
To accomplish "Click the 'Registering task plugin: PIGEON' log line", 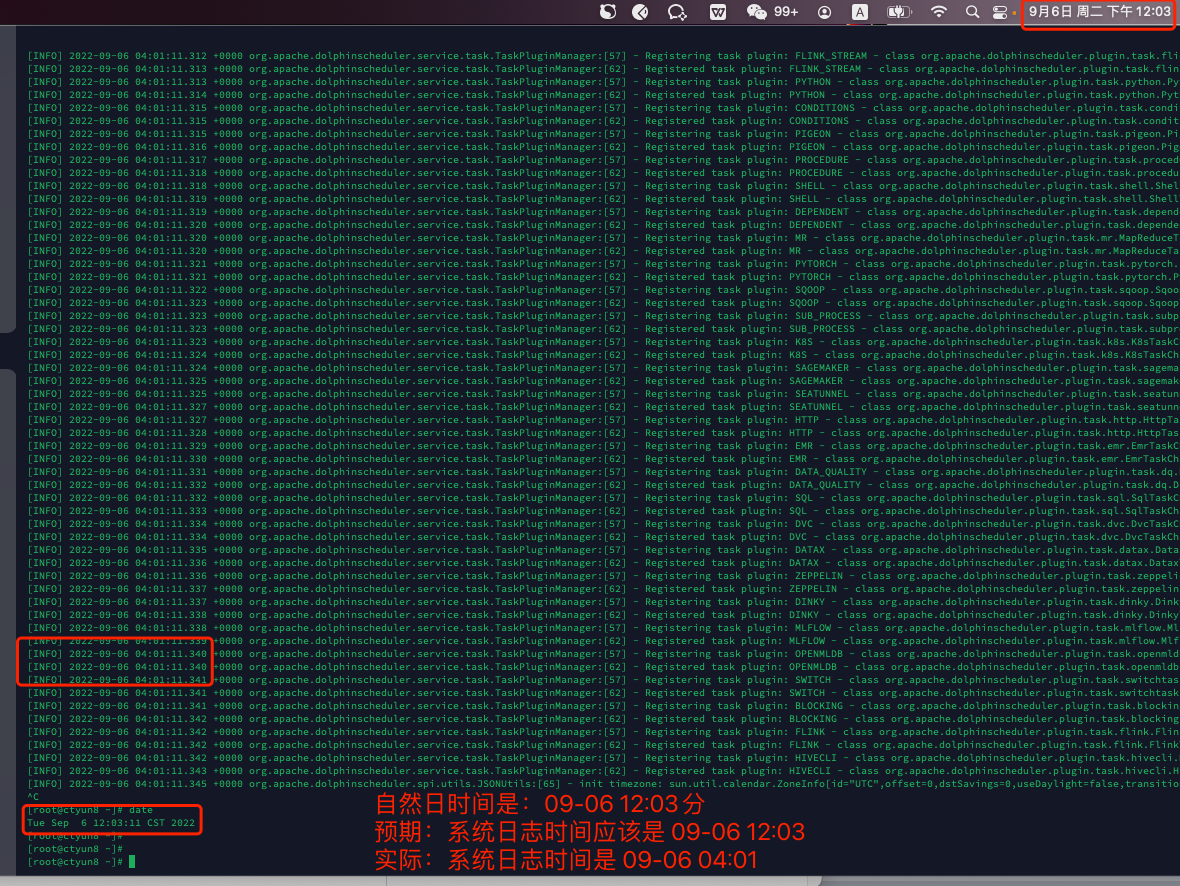I will pos(604,134).
